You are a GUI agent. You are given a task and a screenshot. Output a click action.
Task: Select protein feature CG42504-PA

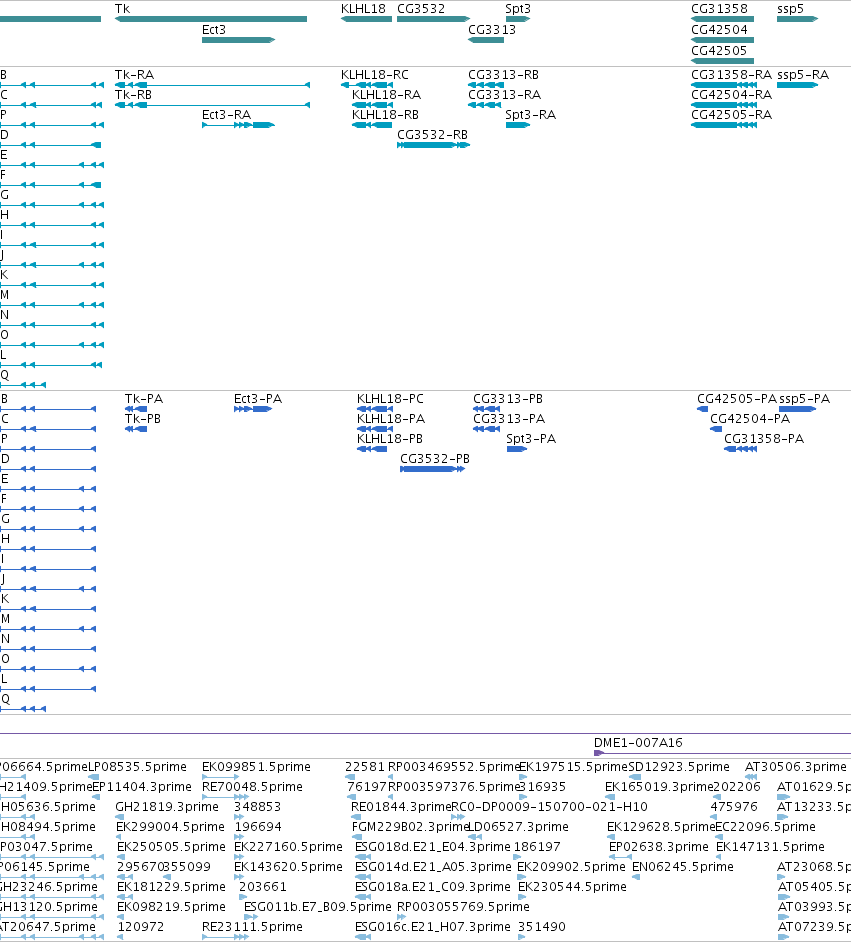[716, 429]
